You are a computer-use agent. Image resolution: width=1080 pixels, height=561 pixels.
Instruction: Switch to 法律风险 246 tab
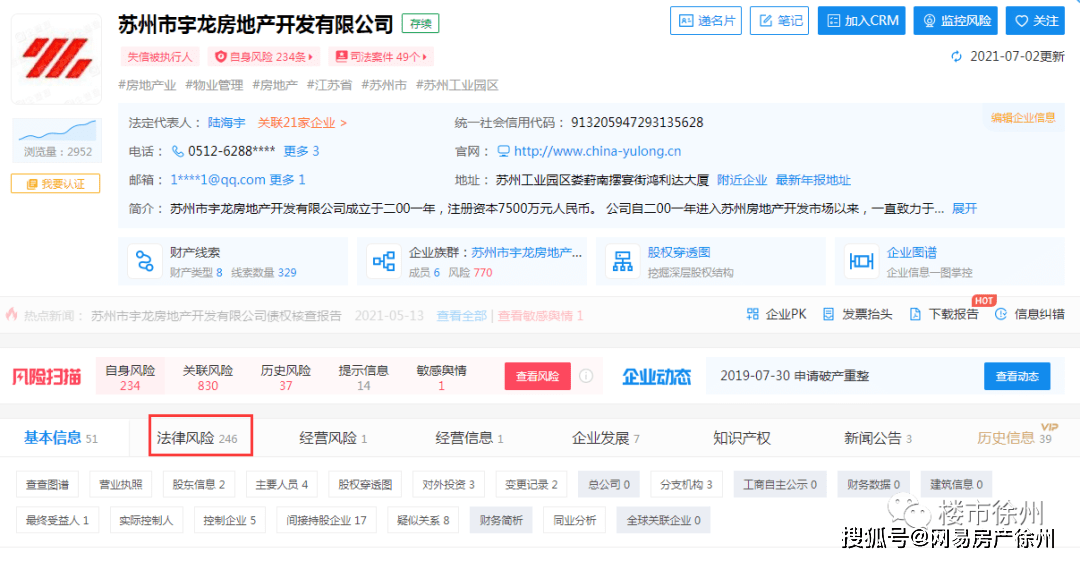[200, 436]
